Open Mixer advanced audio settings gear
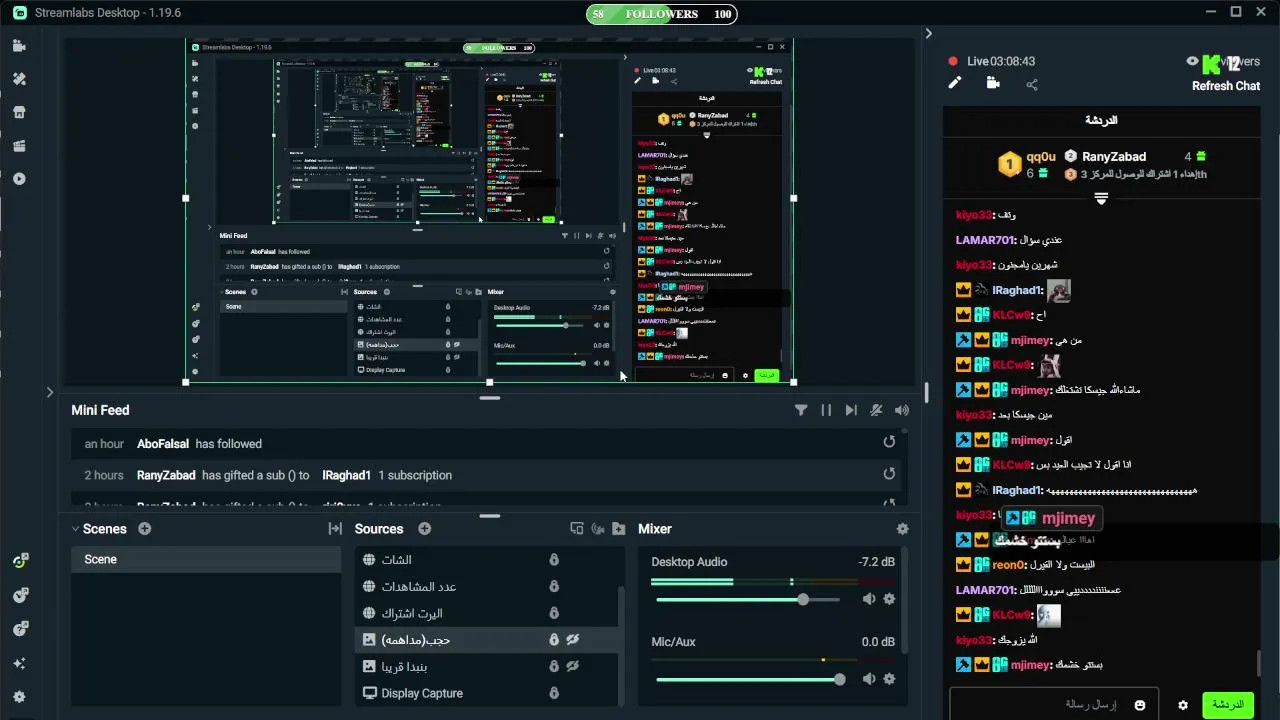Viewport: 1280px width, 720px height. [902, 529]
